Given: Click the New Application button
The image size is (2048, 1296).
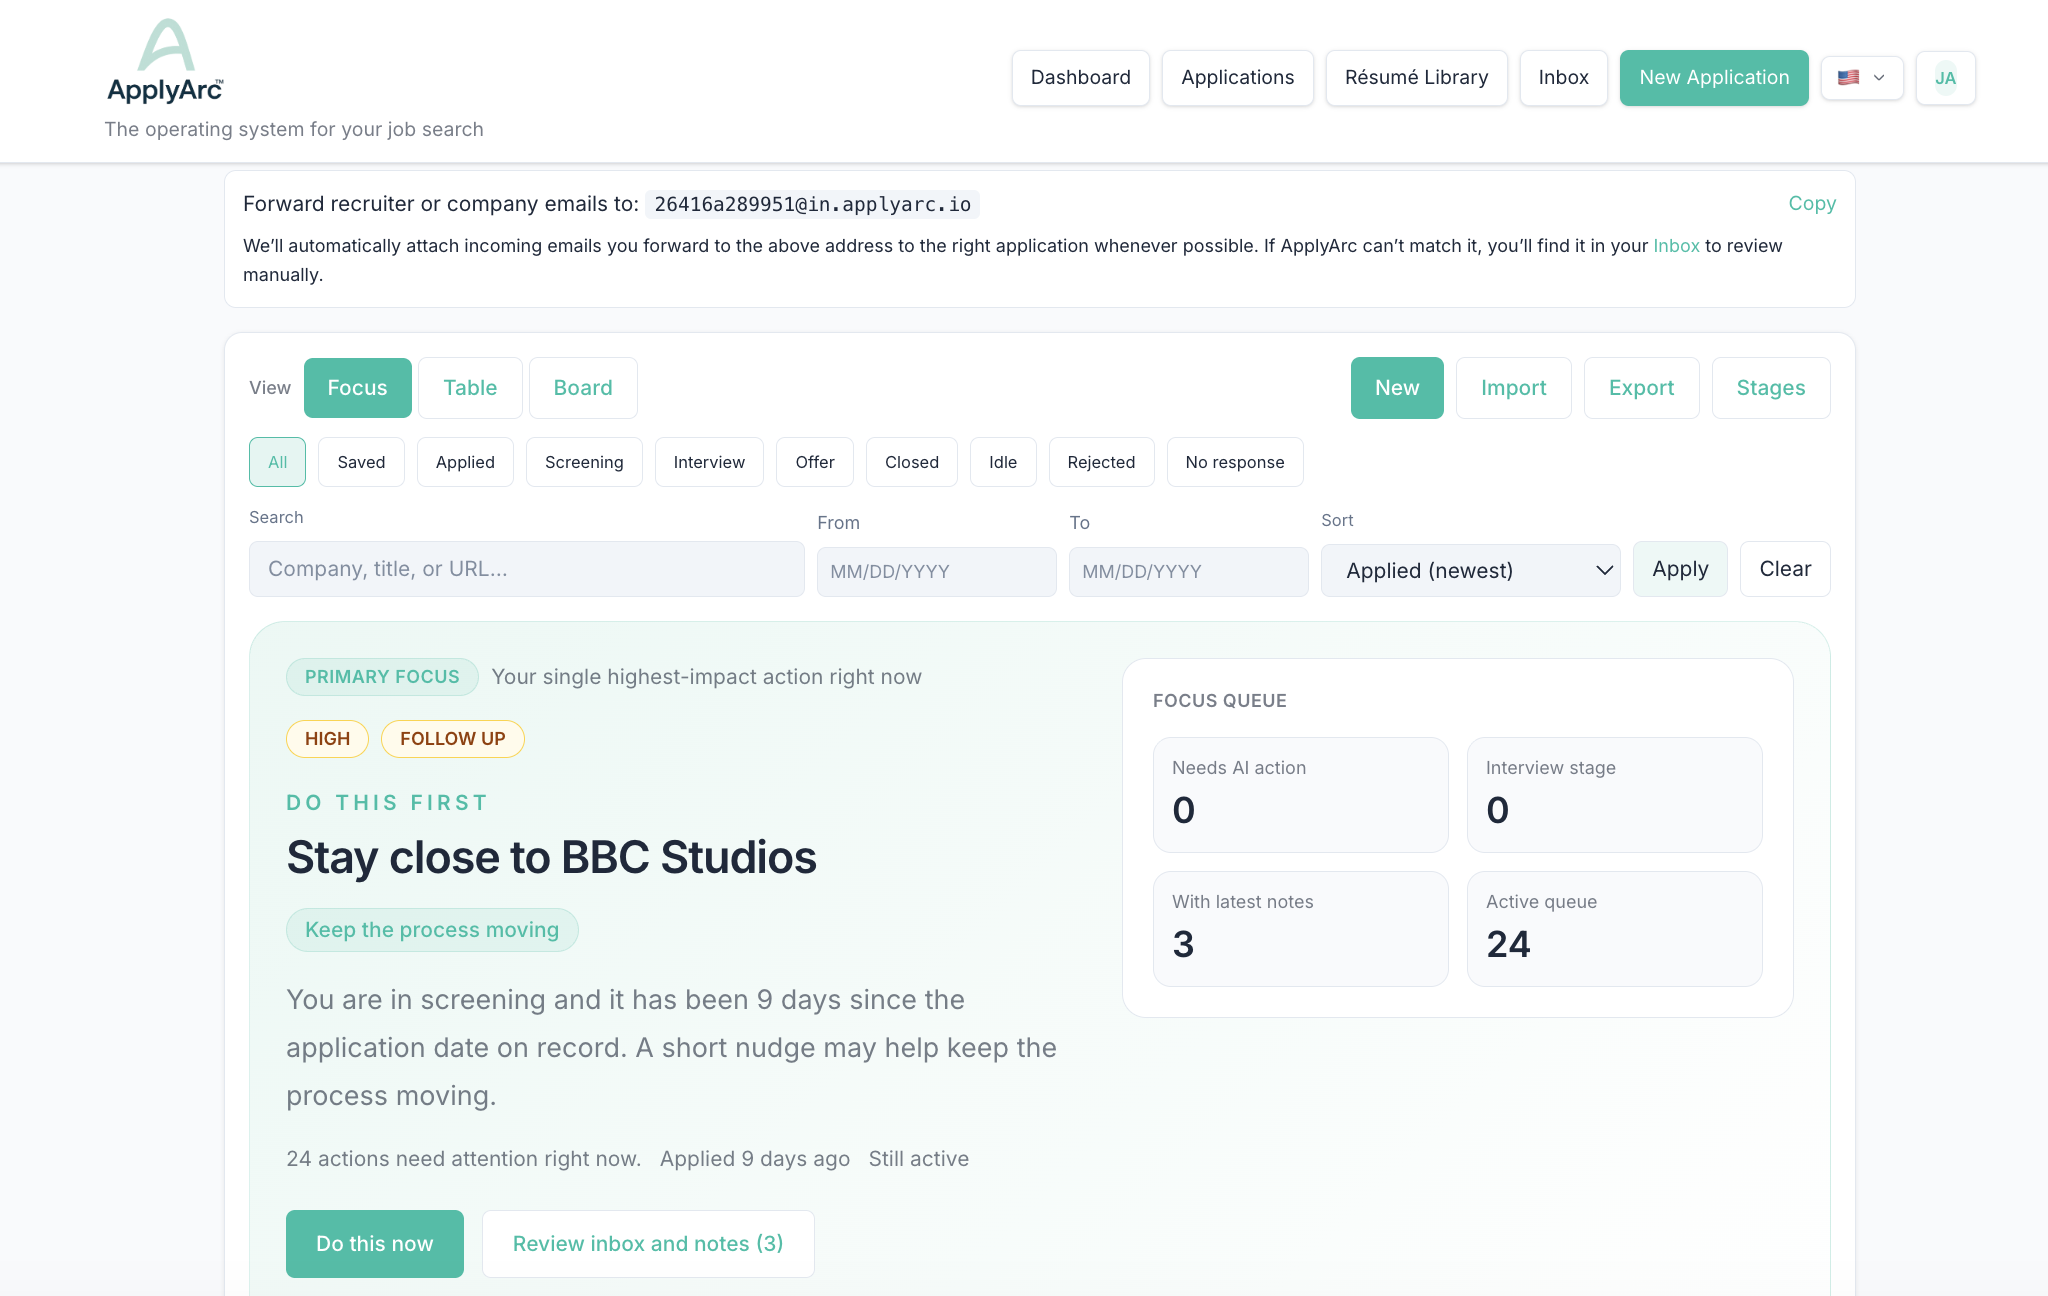Looking at the screenshot, I should 1714,78.
